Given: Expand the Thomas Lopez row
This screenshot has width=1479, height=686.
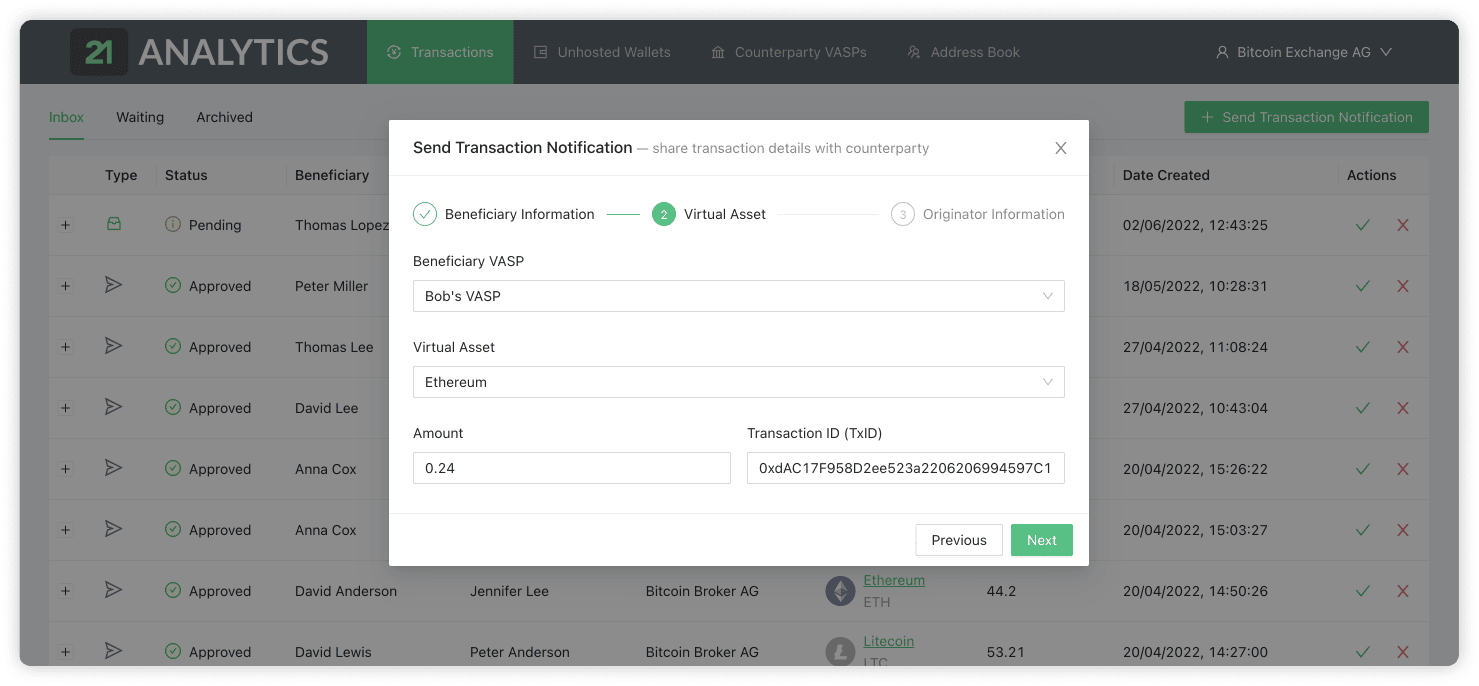Looking at the screenshot, I should click(x=65, y=225).
